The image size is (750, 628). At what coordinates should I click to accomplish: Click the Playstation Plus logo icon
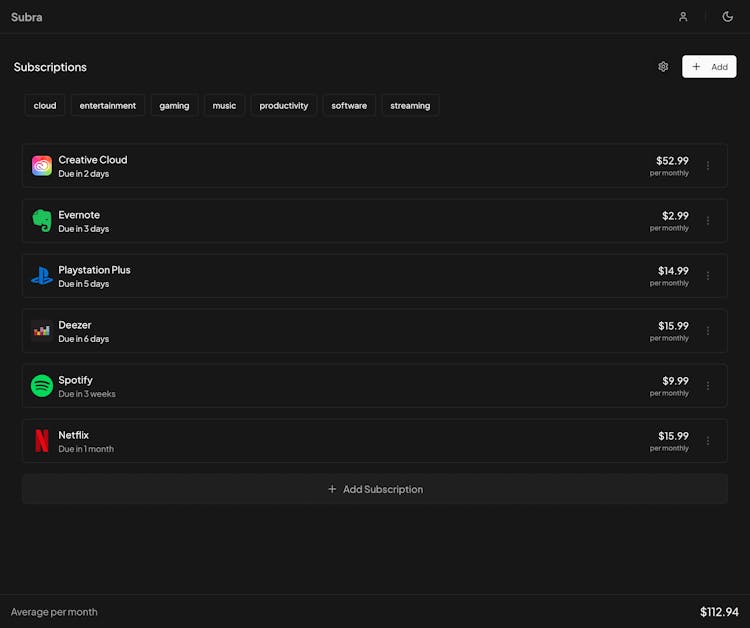(x=41, y=276)
